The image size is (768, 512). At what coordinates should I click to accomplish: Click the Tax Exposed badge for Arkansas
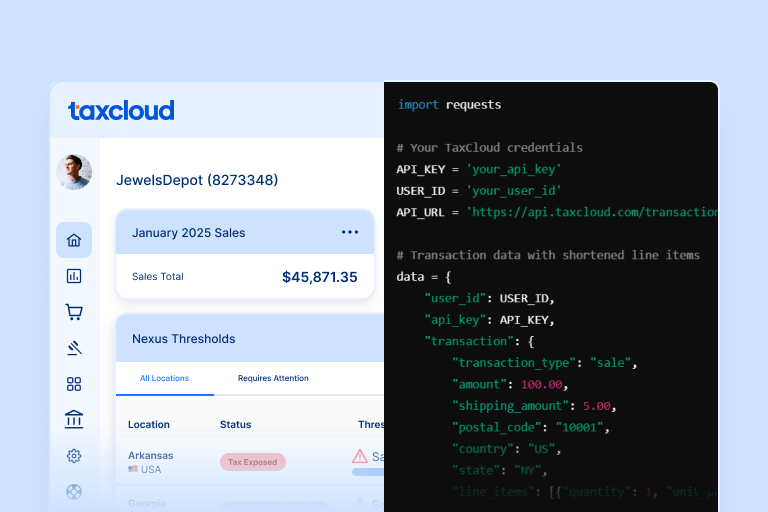click(x=253, y=462)
